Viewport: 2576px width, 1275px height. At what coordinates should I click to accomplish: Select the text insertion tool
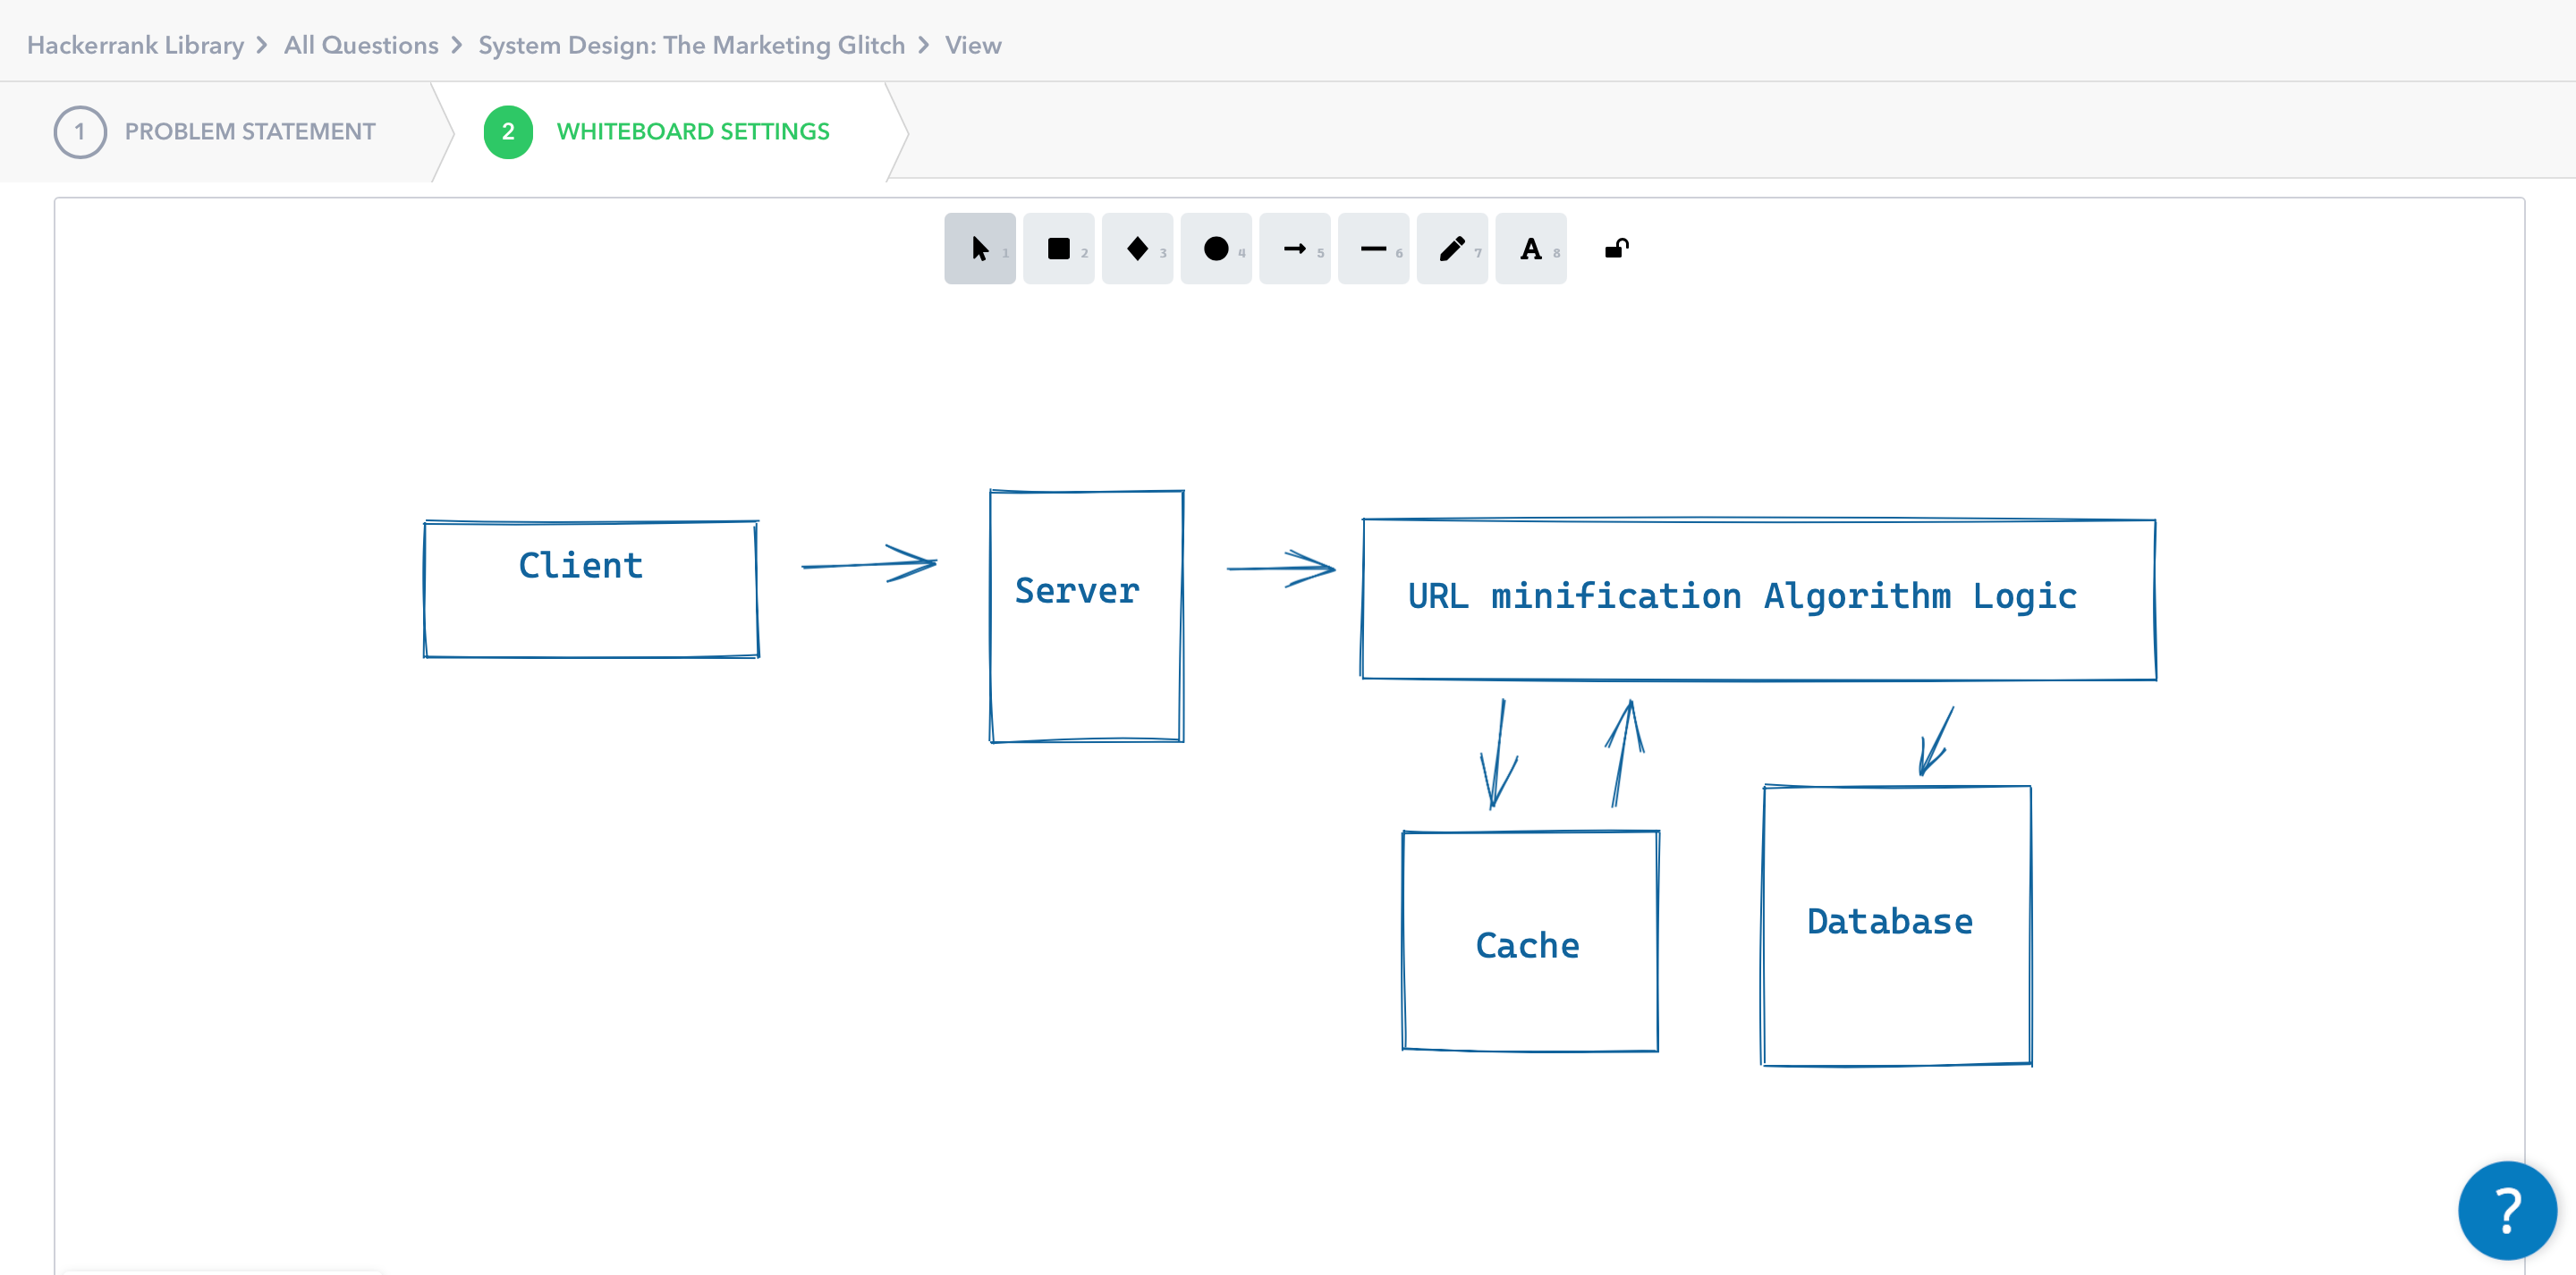(1530, 248)
